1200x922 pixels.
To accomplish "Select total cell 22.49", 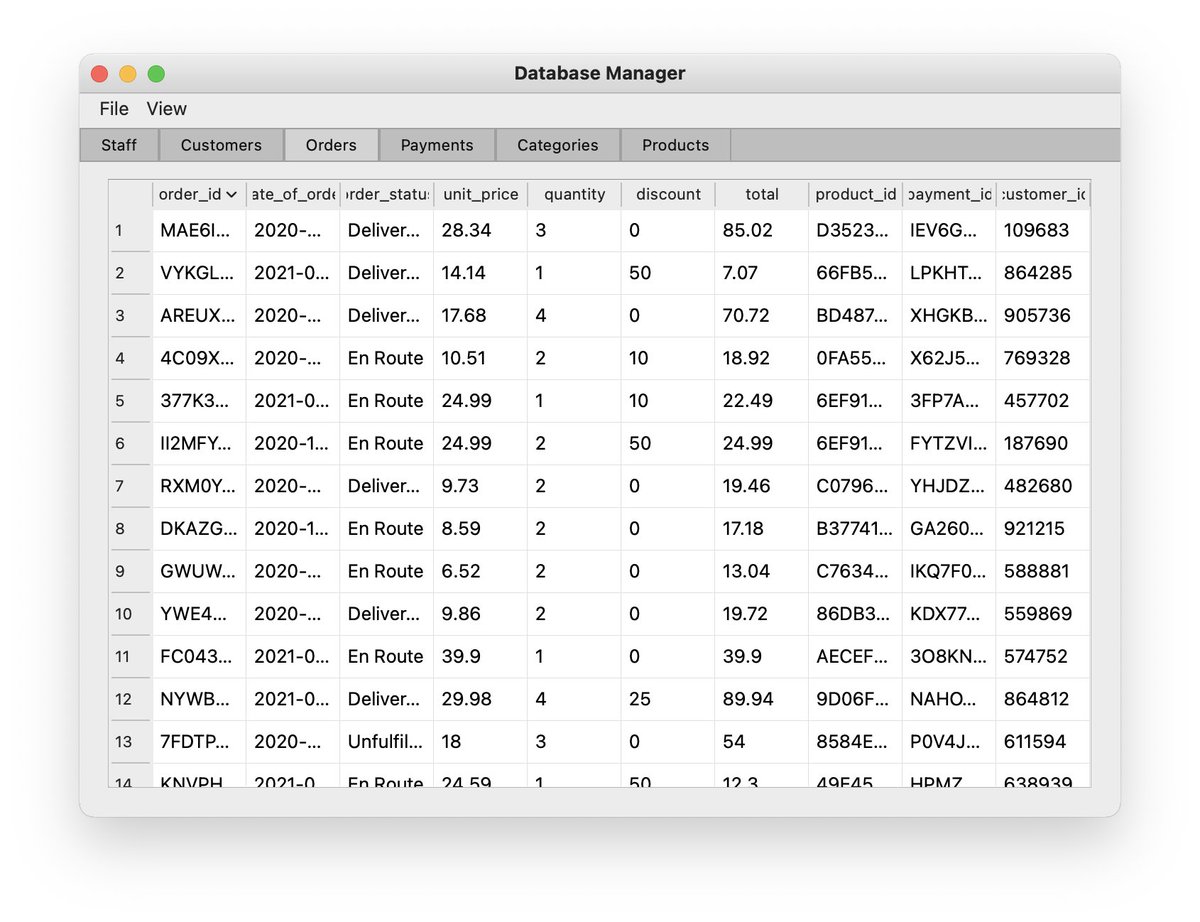I will pyautogui.click(x=762, y=401).
